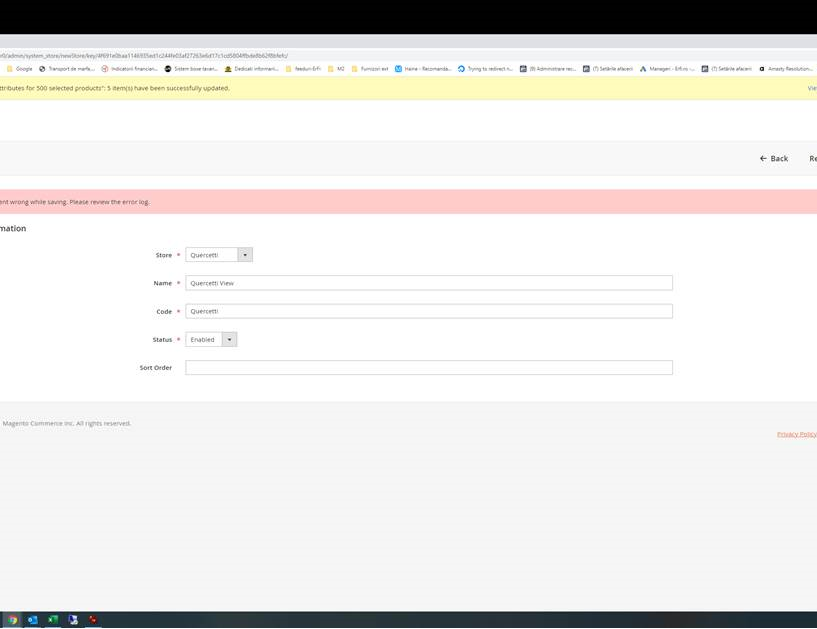Open the Indicatori financiari bookmark
This screenshot has height=629, width=817.
tap(130, 69)
